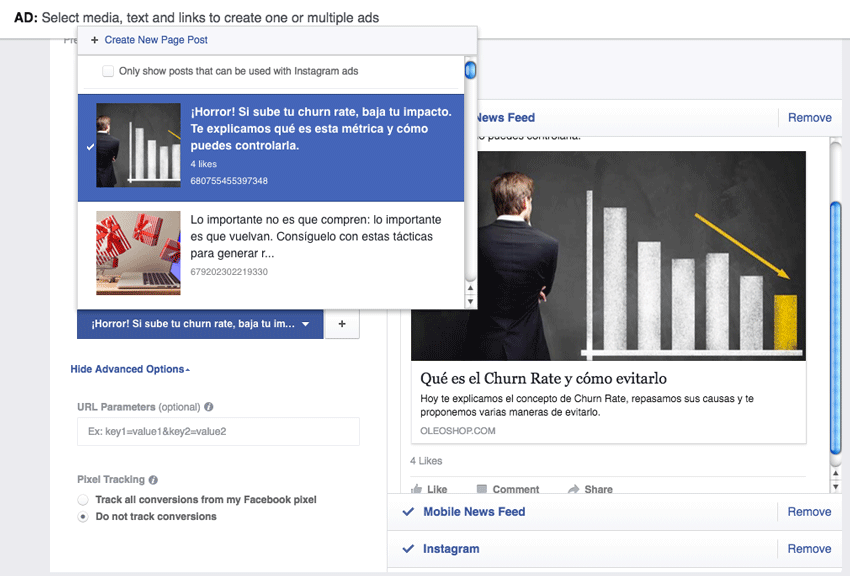Click the Like button label in the ad preview

[x=437, y=489]
